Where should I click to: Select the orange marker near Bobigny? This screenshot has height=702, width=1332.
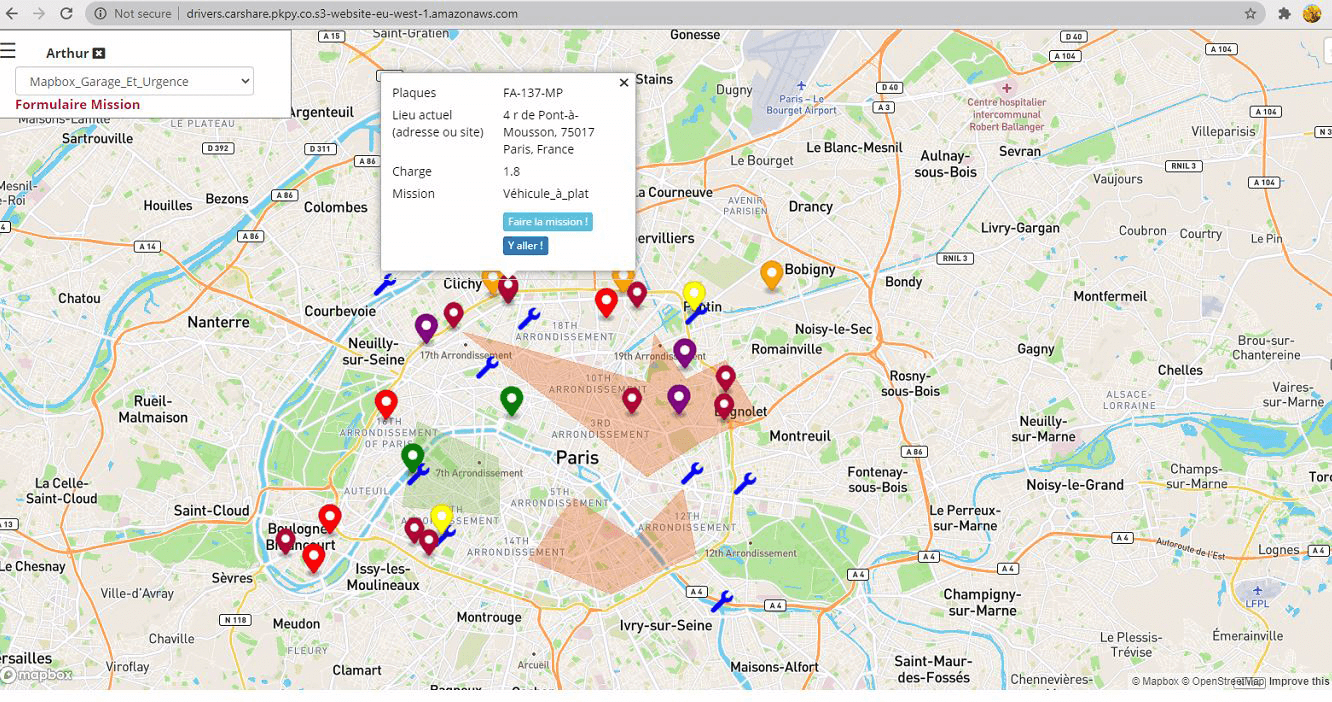771,275
